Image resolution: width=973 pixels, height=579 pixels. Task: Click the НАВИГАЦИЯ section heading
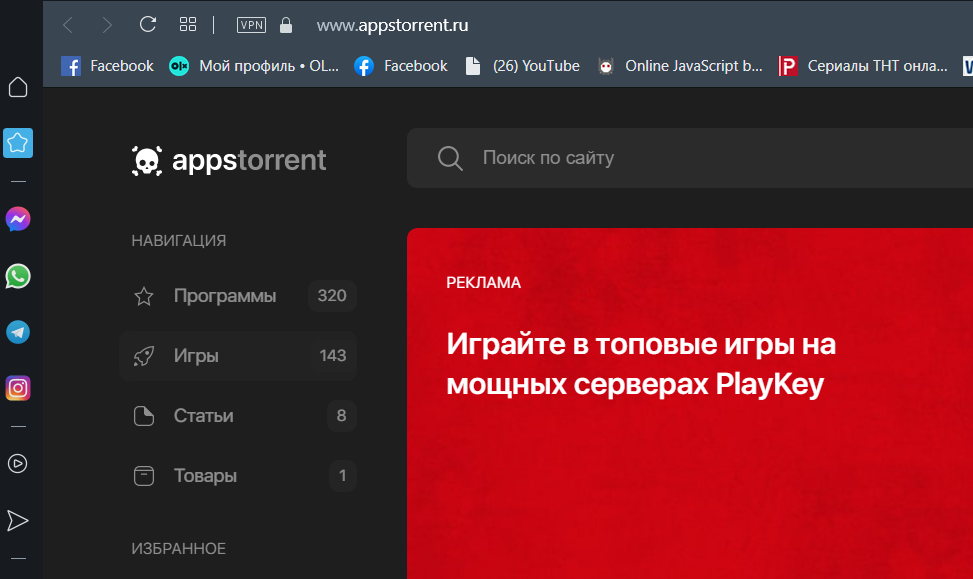pos(179,241)
